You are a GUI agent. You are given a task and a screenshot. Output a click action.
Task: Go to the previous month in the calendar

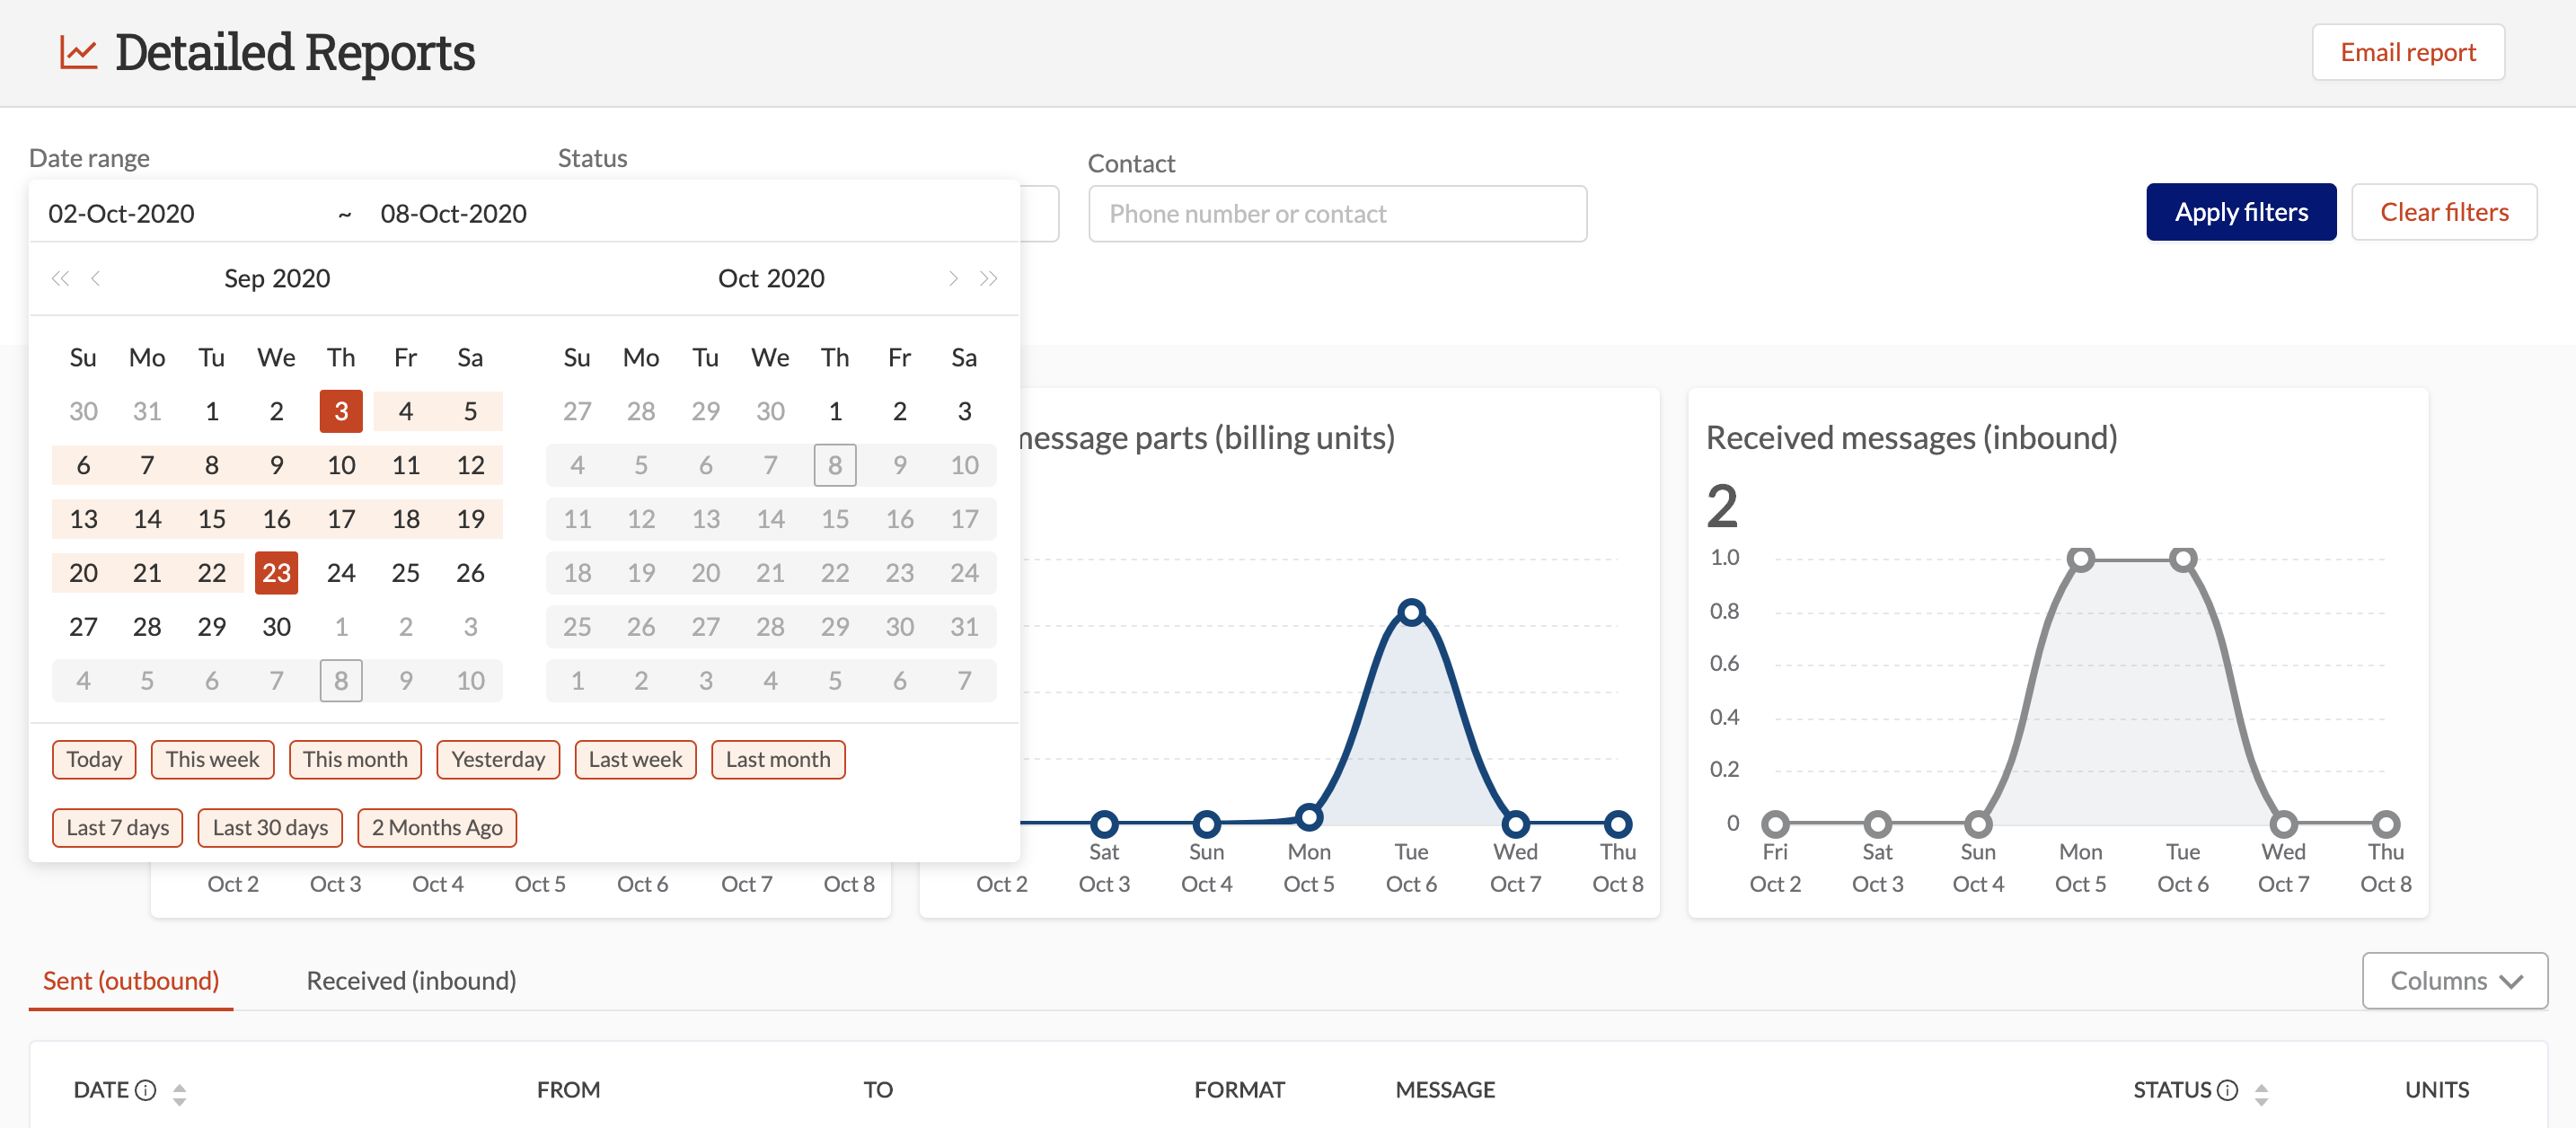[95, 278]
